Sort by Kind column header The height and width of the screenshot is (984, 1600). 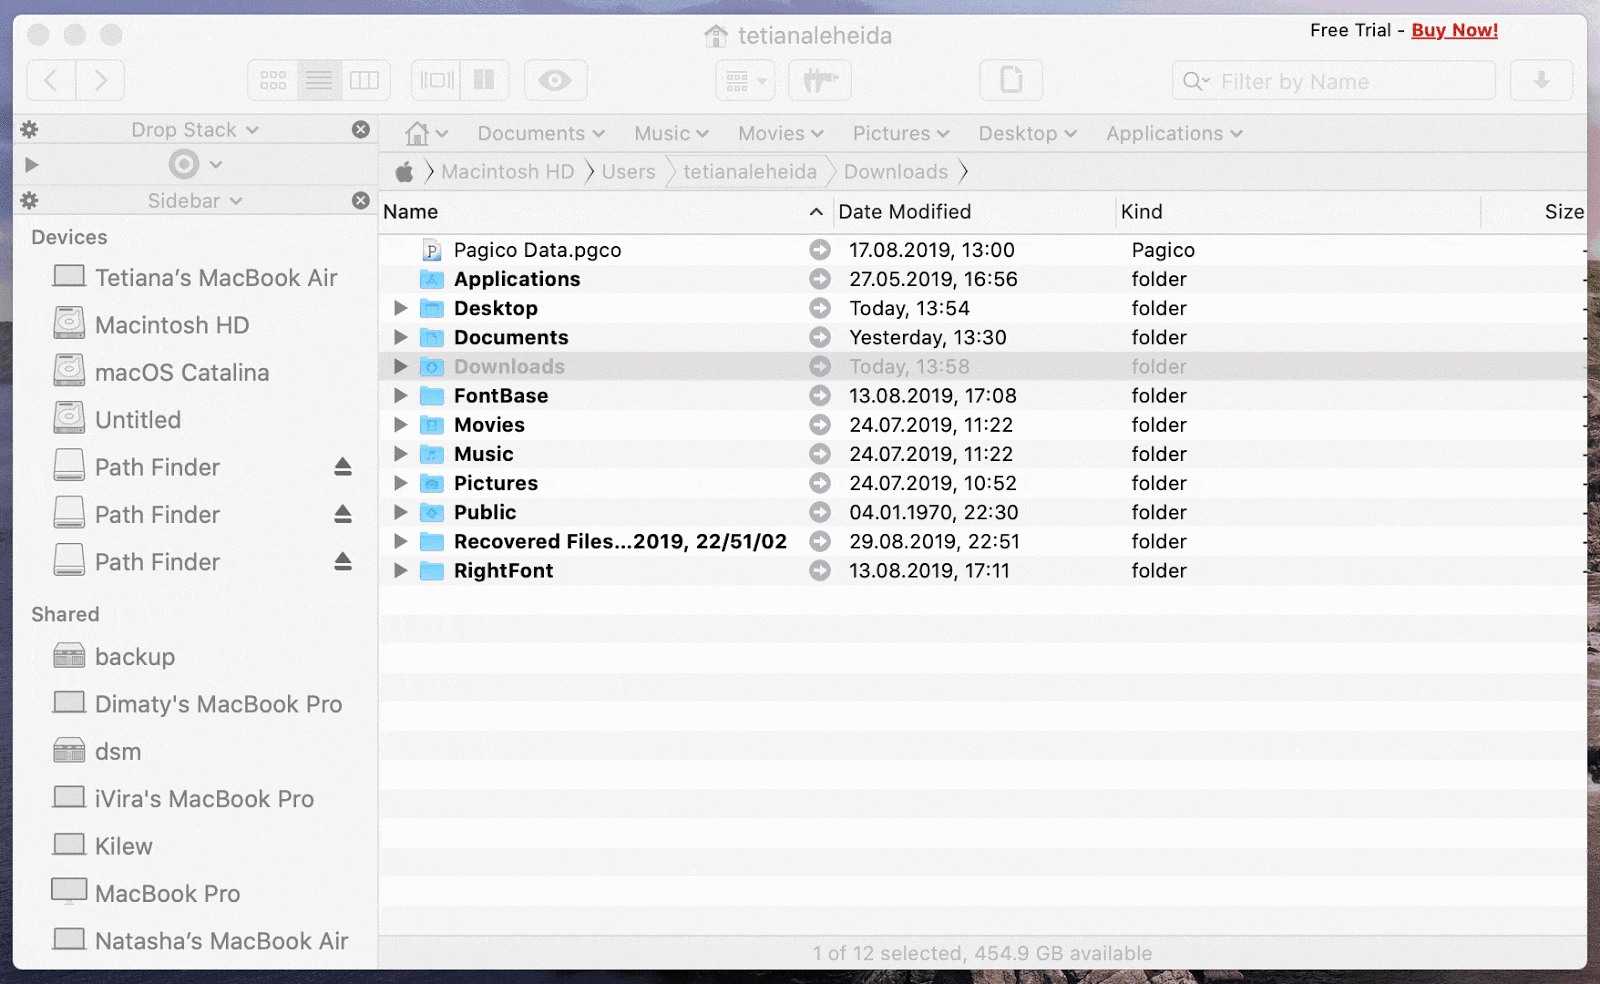(1298, 212)
